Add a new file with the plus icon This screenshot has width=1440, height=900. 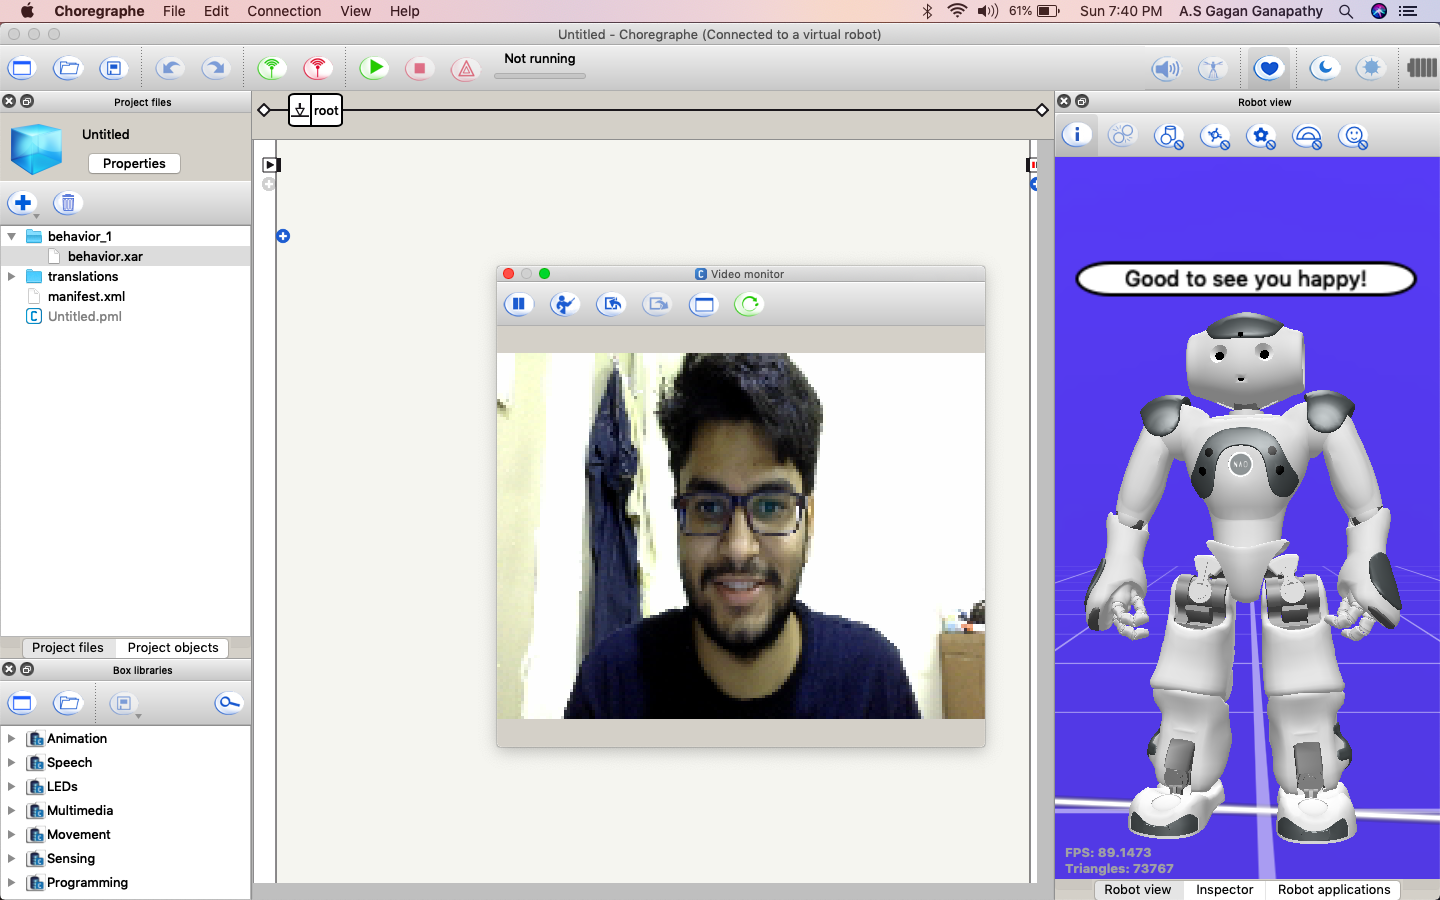[x=23, y=203]
